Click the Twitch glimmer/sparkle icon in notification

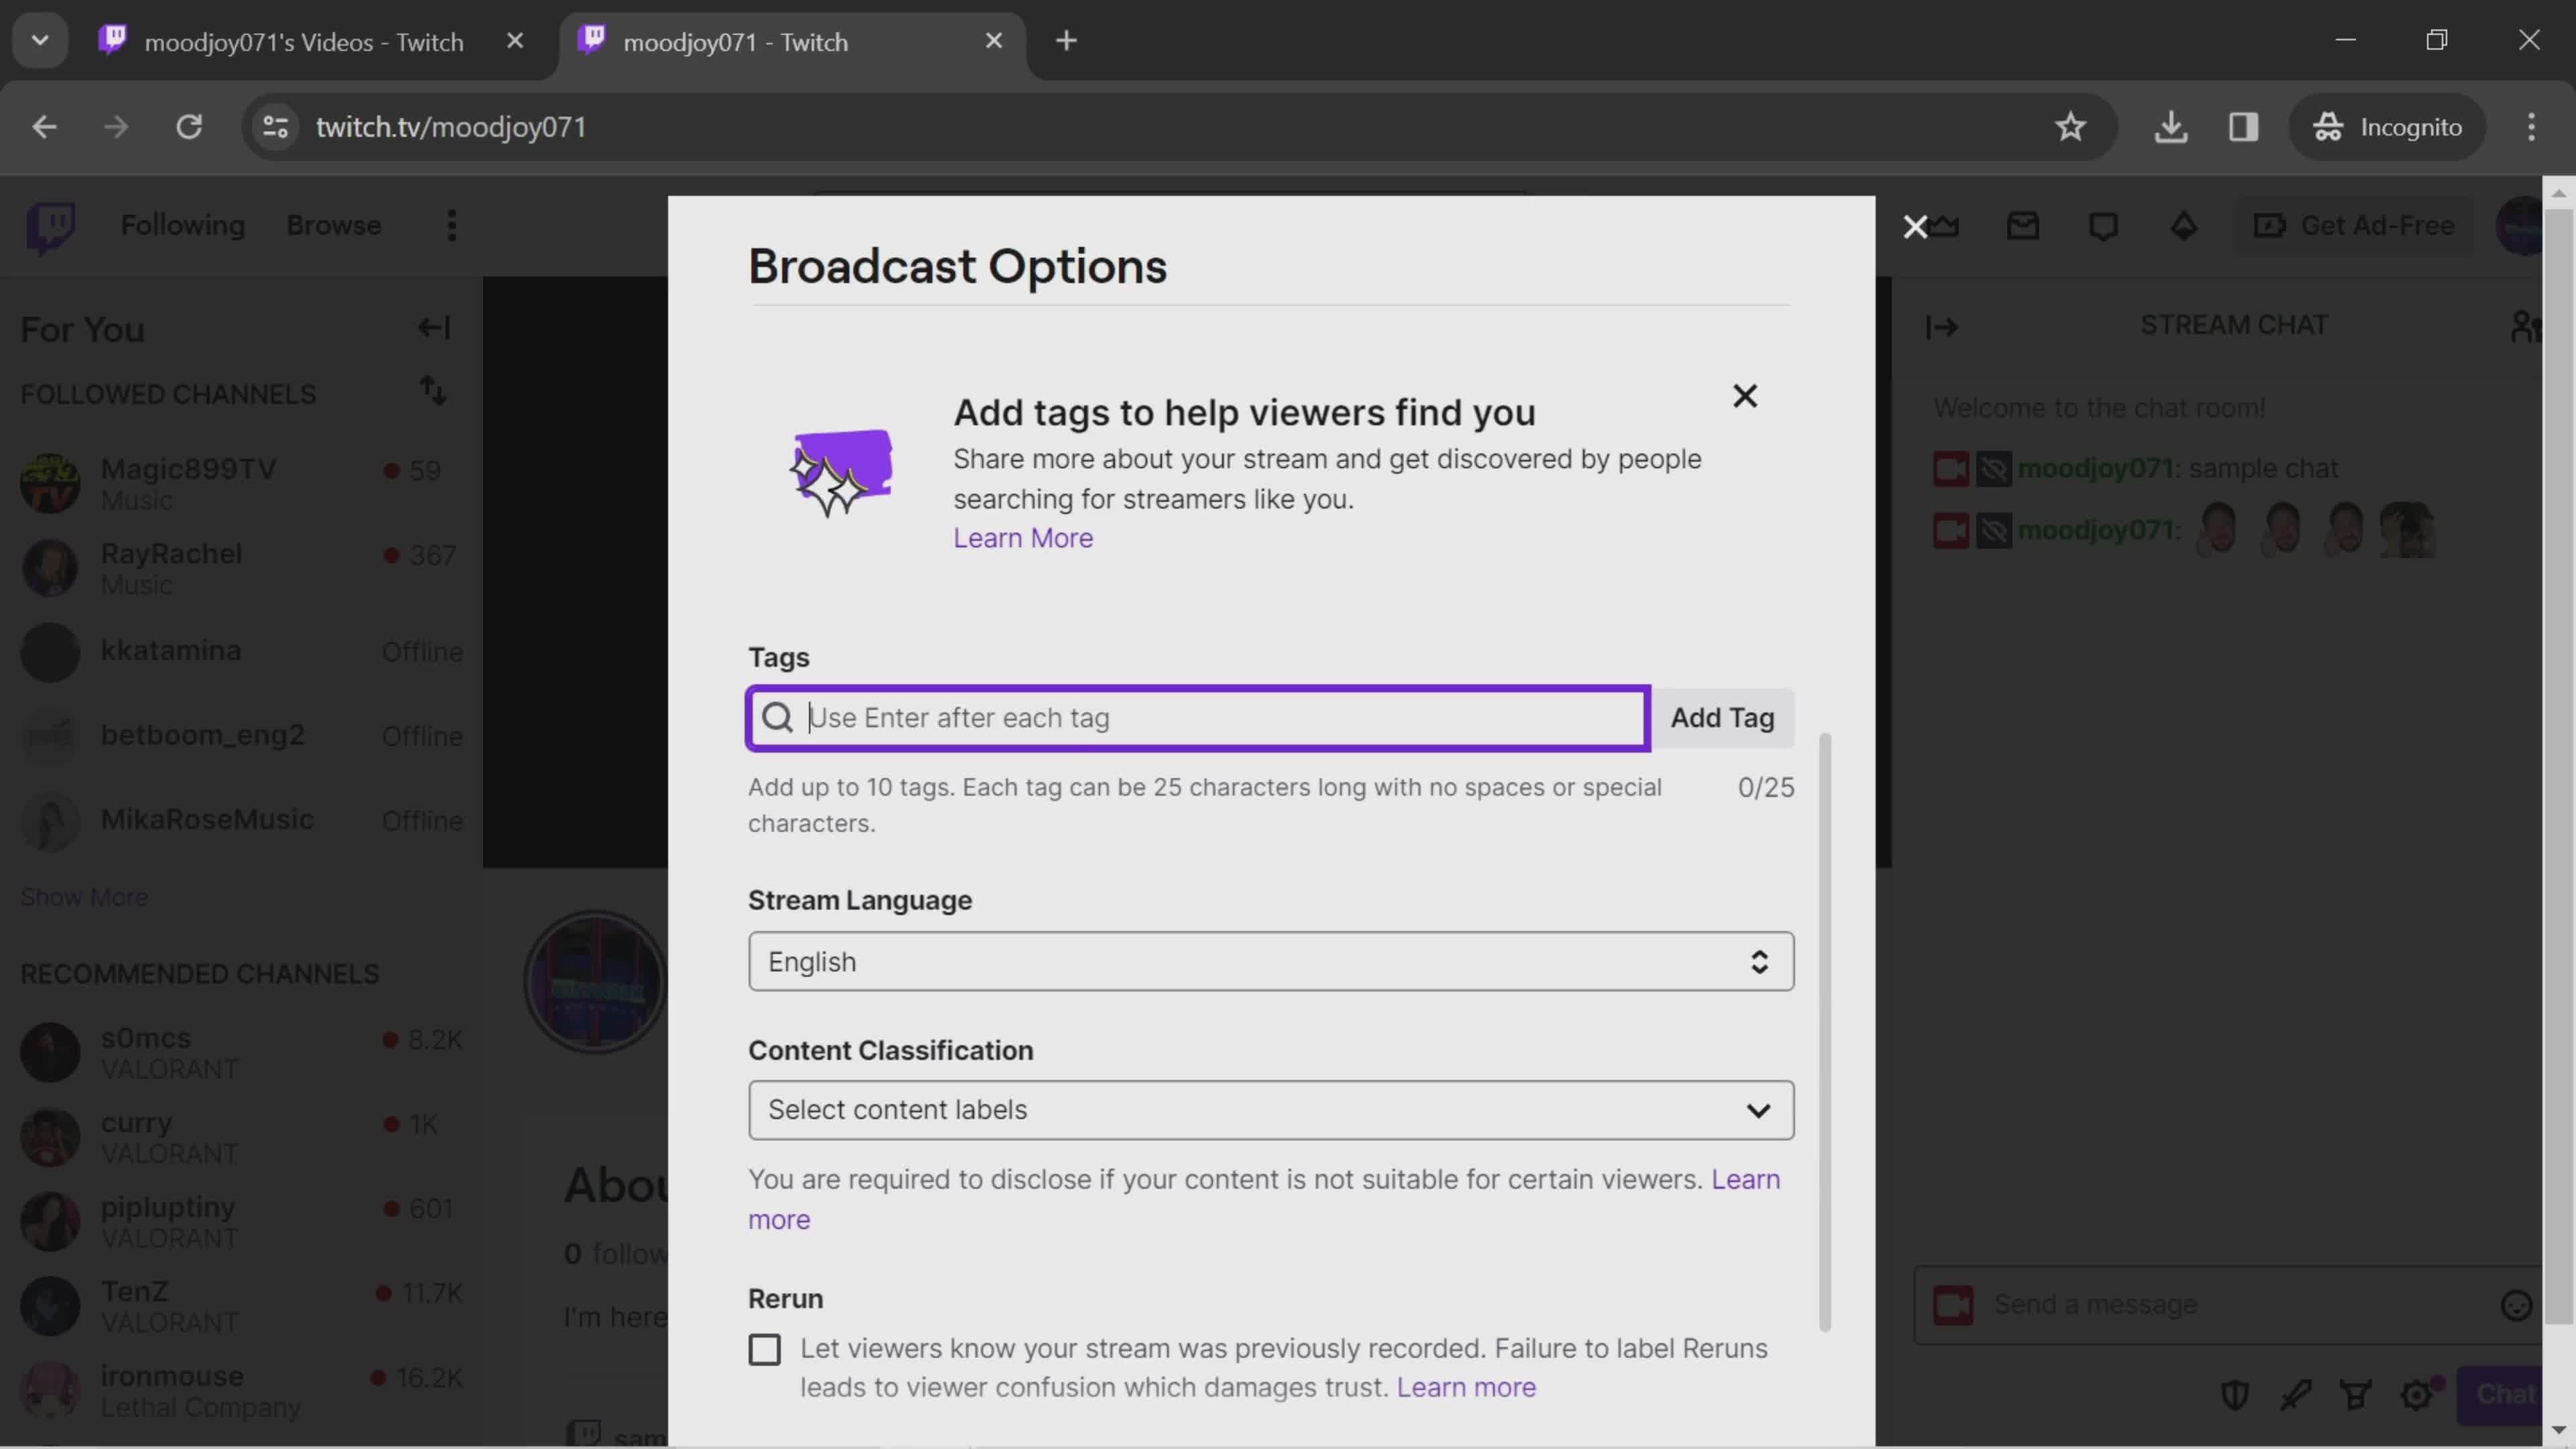point(841,469)
